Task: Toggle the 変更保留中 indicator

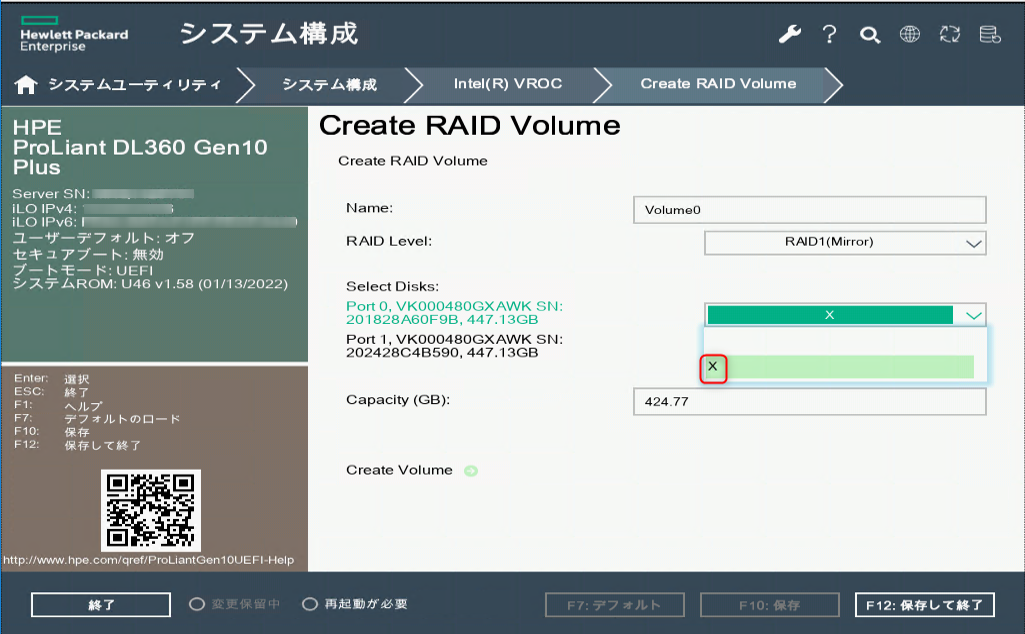Action: point(197,604)
